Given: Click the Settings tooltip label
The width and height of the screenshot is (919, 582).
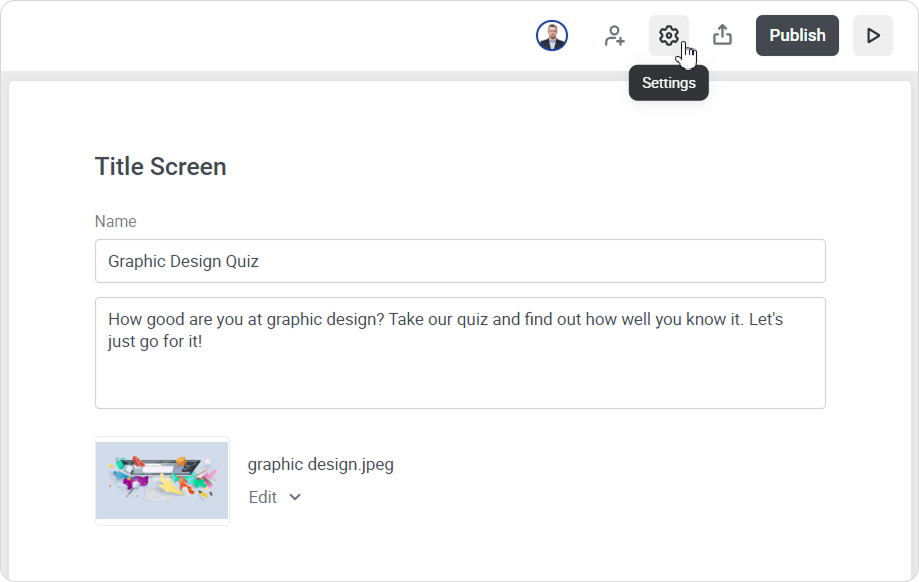Looking at the screenshot, I should (668, 83).
